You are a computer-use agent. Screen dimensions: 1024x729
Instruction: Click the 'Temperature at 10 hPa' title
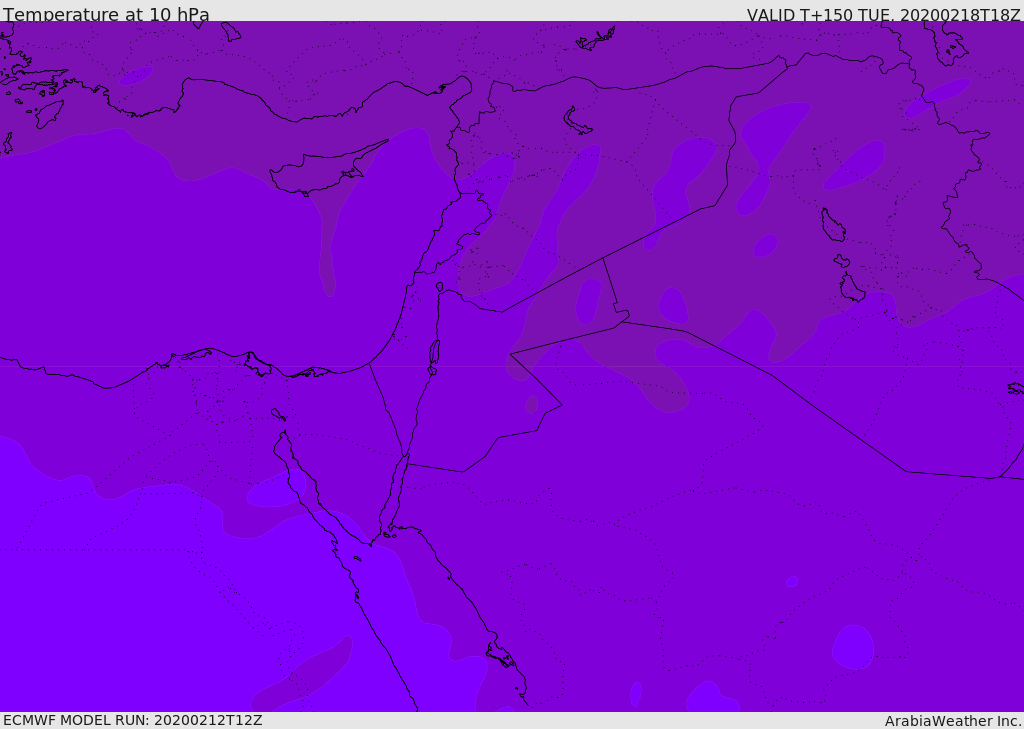point(106,14)
